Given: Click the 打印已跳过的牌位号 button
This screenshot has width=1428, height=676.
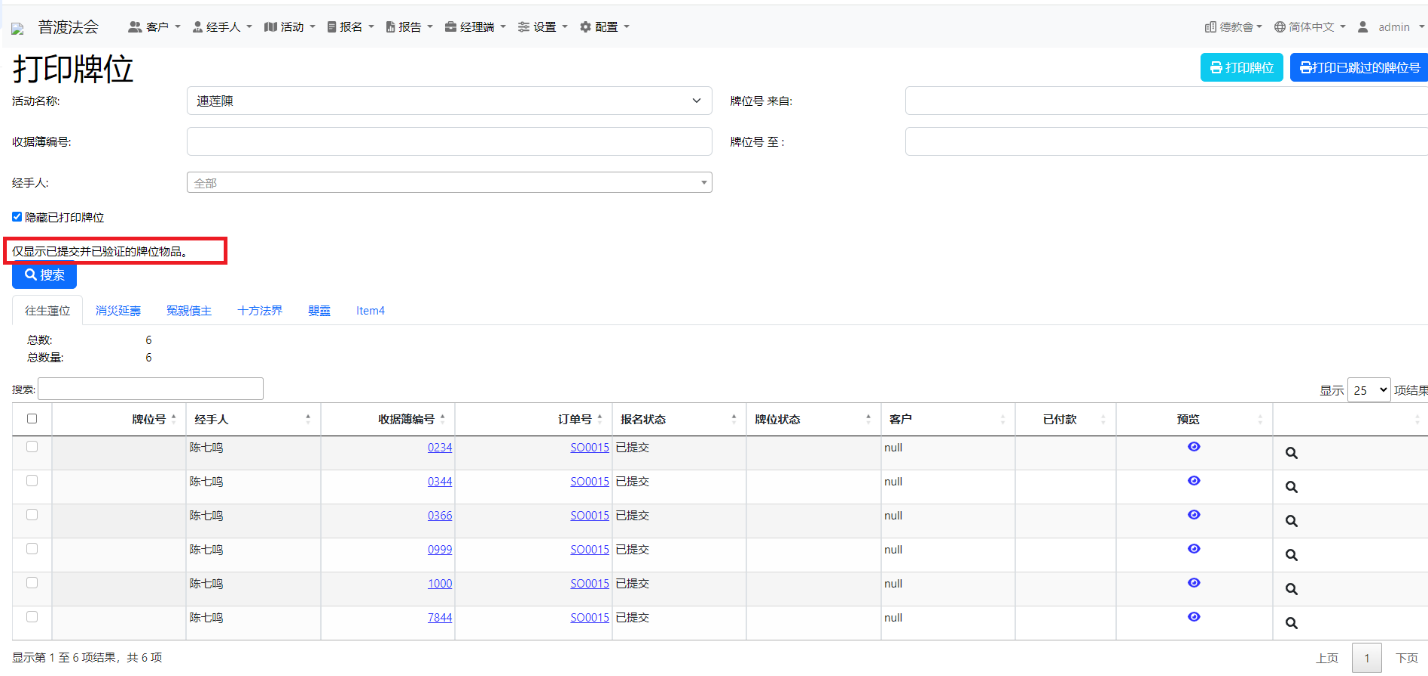Looking at the screenshot, I should point(1359,68).
